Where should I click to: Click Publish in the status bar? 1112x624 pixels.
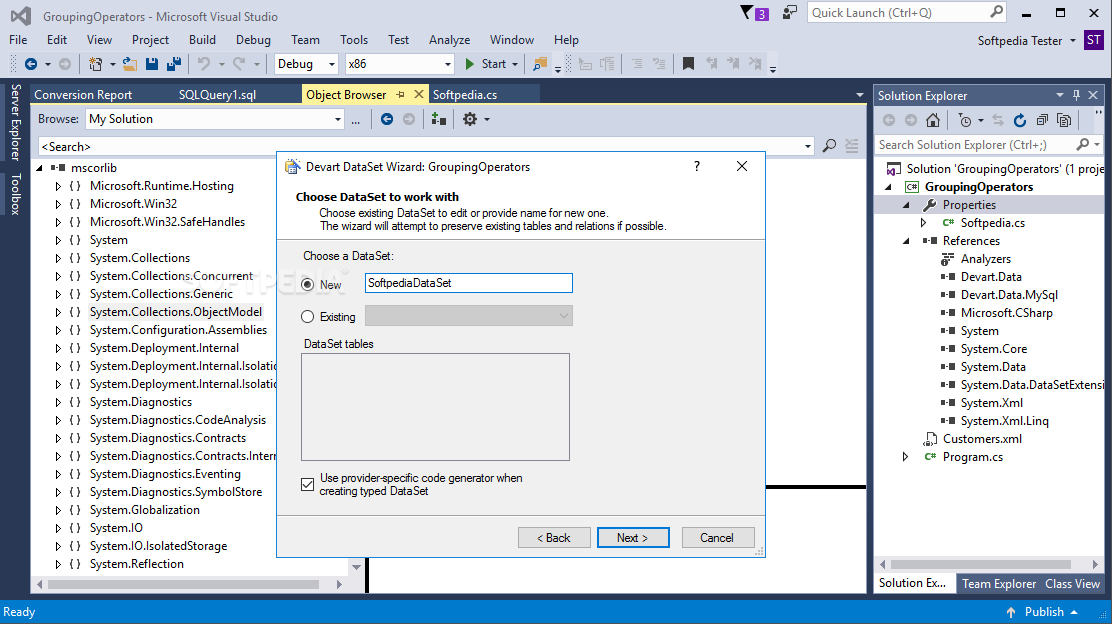1043,612
